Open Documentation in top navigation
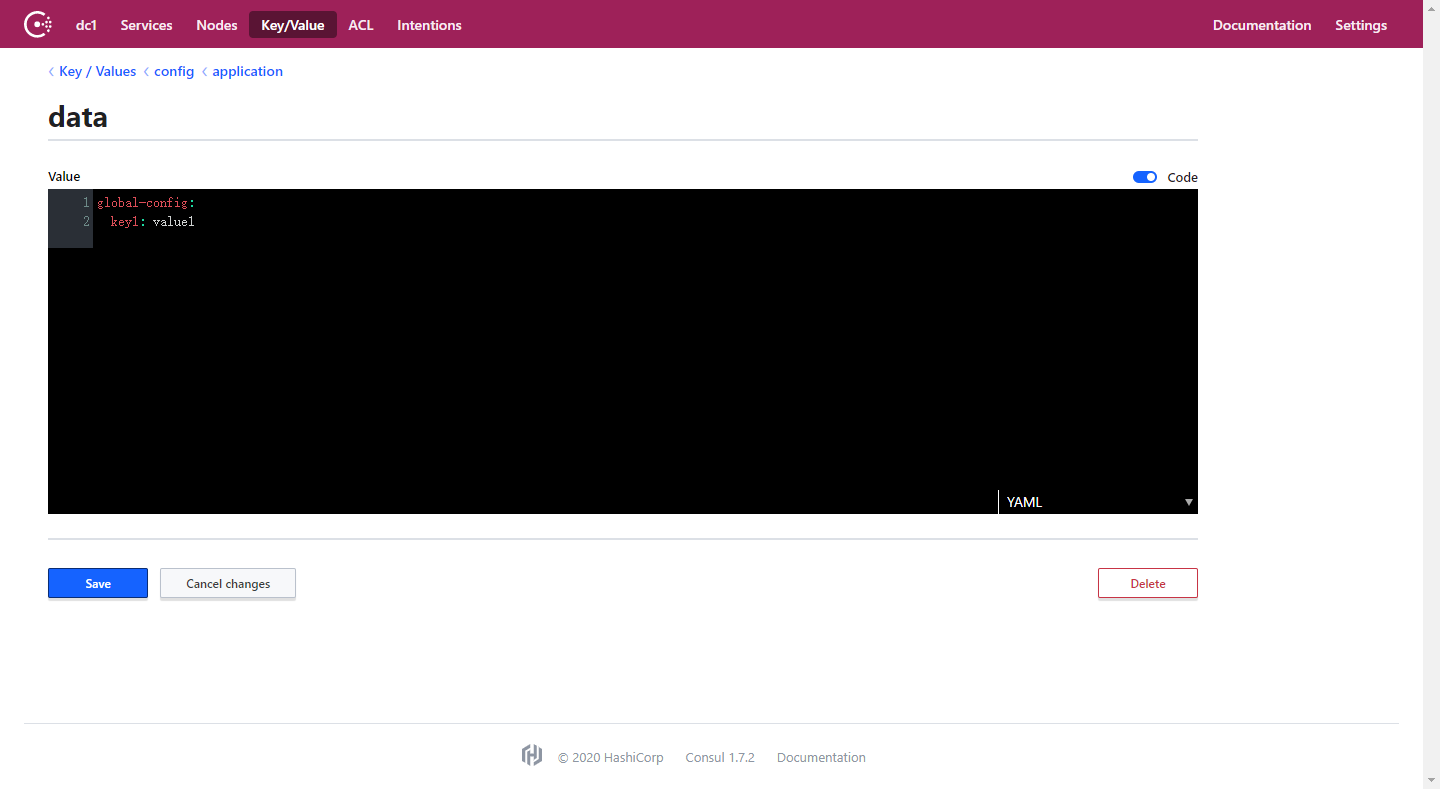 (1262, 25)
